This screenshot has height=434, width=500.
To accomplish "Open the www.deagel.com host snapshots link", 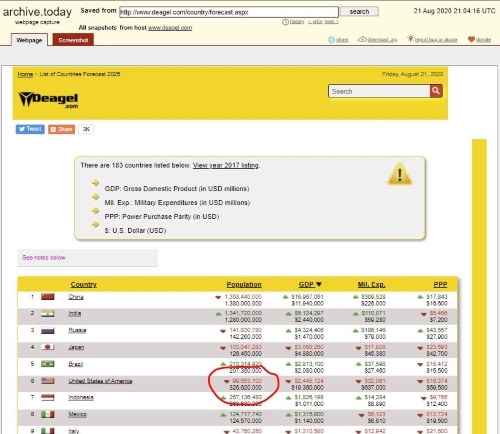I will coord(170,28).
